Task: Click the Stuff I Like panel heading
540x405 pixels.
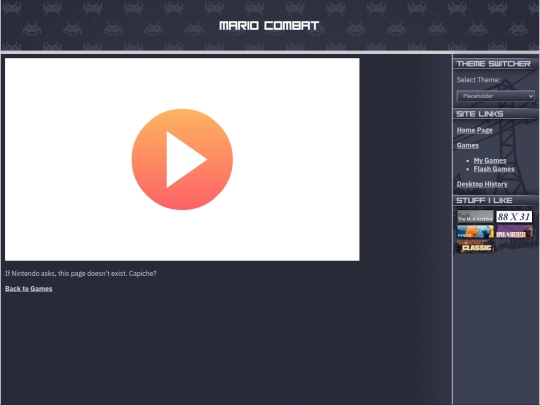Action: coord(484,200)
